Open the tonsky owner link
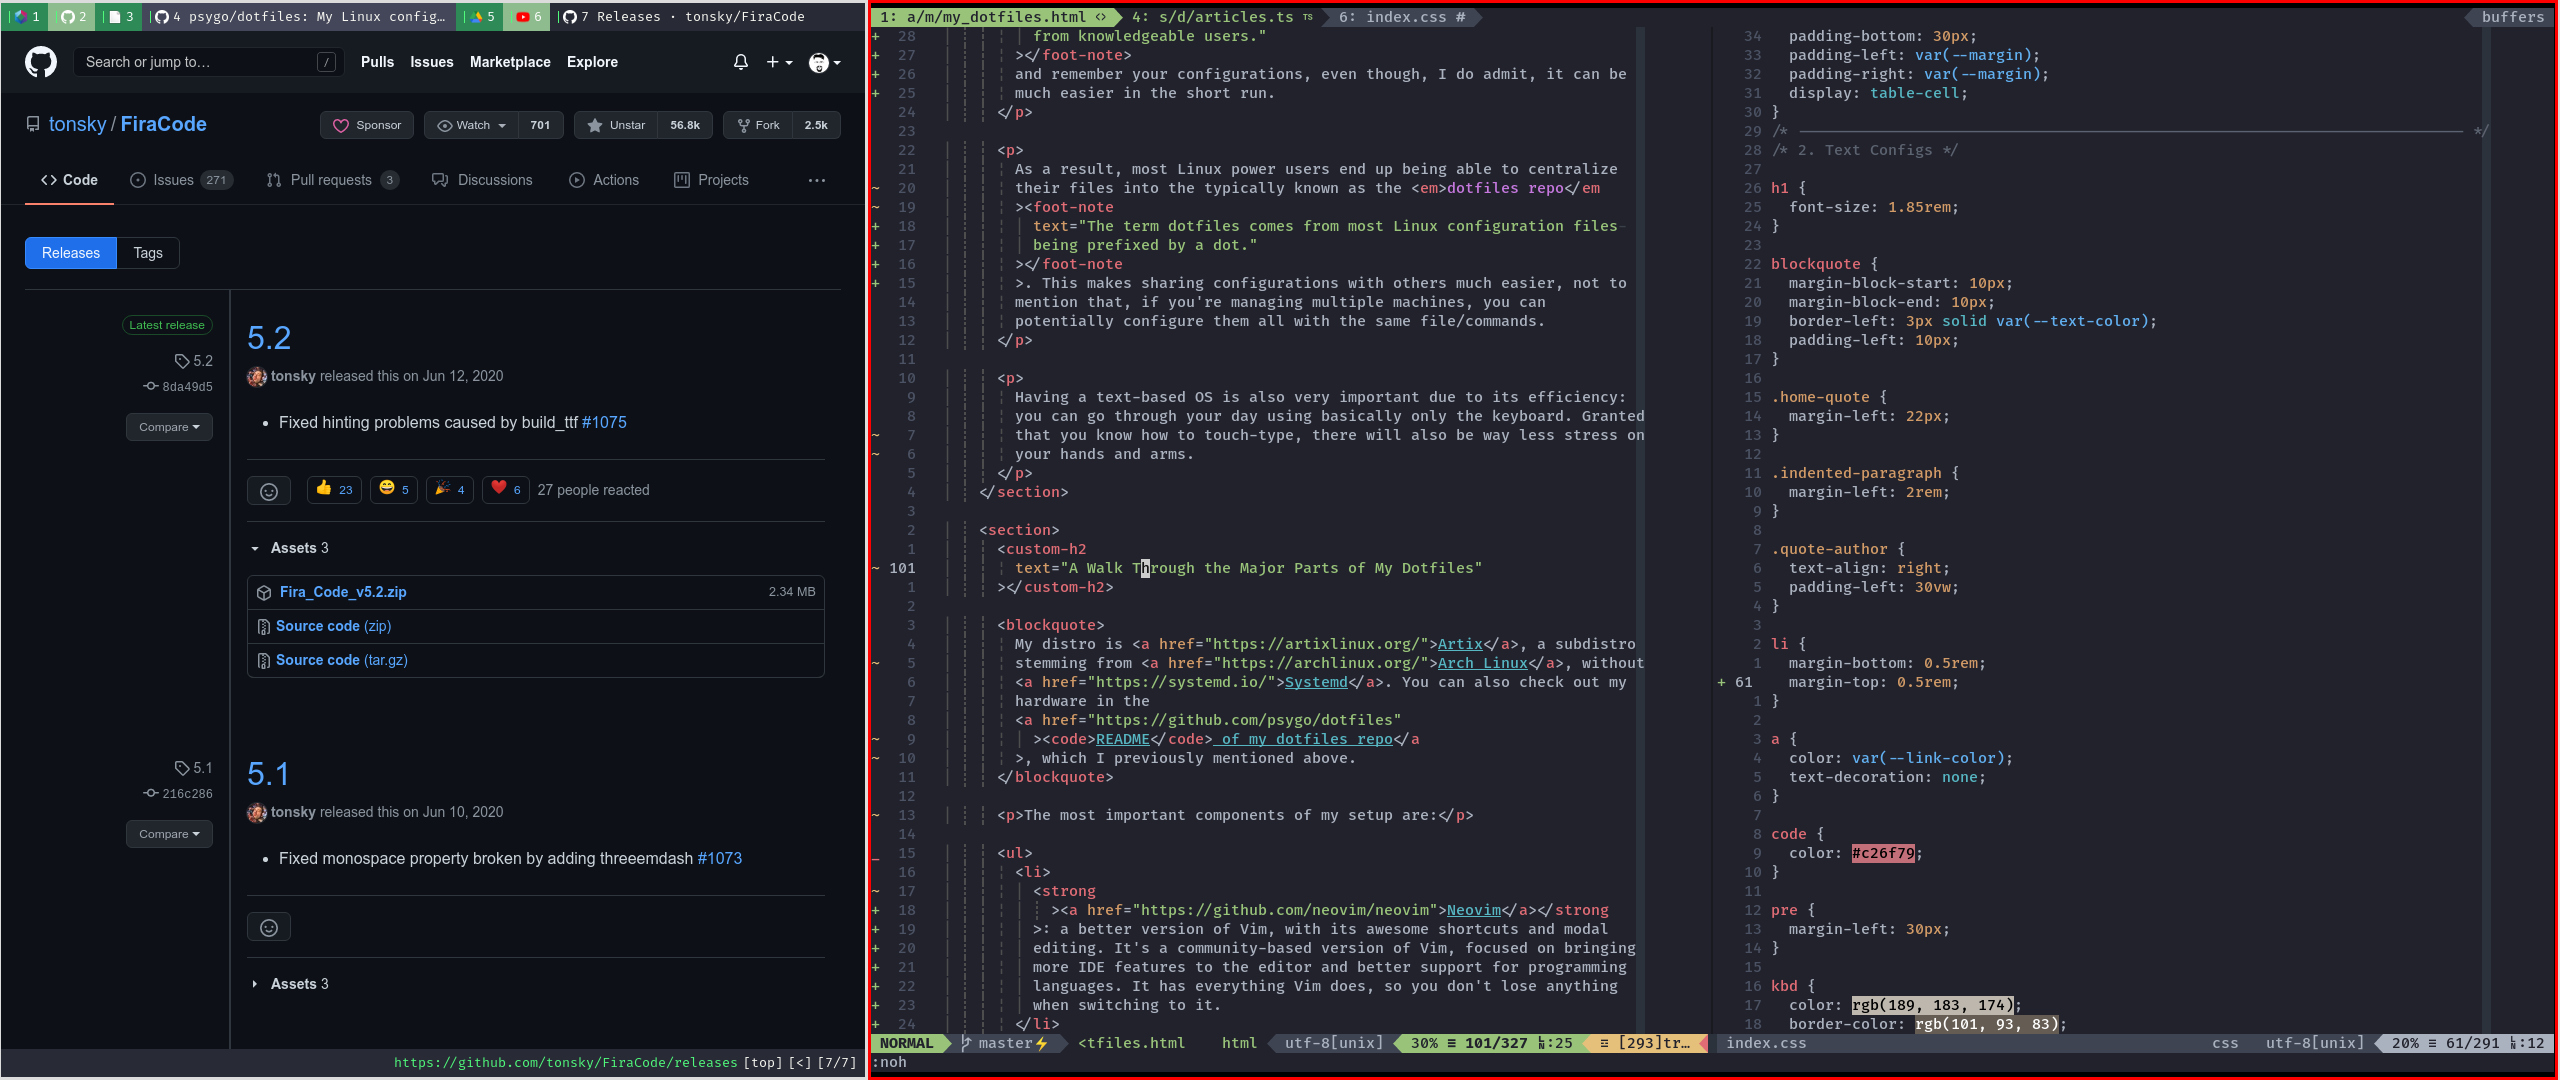 click(77, 124)
